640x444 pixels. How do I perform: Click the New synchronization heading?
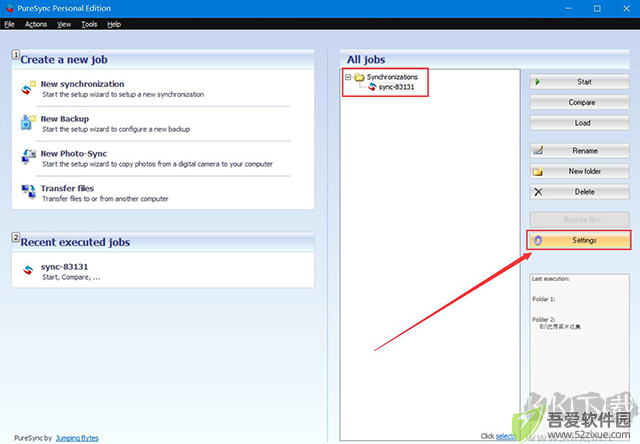82,84
